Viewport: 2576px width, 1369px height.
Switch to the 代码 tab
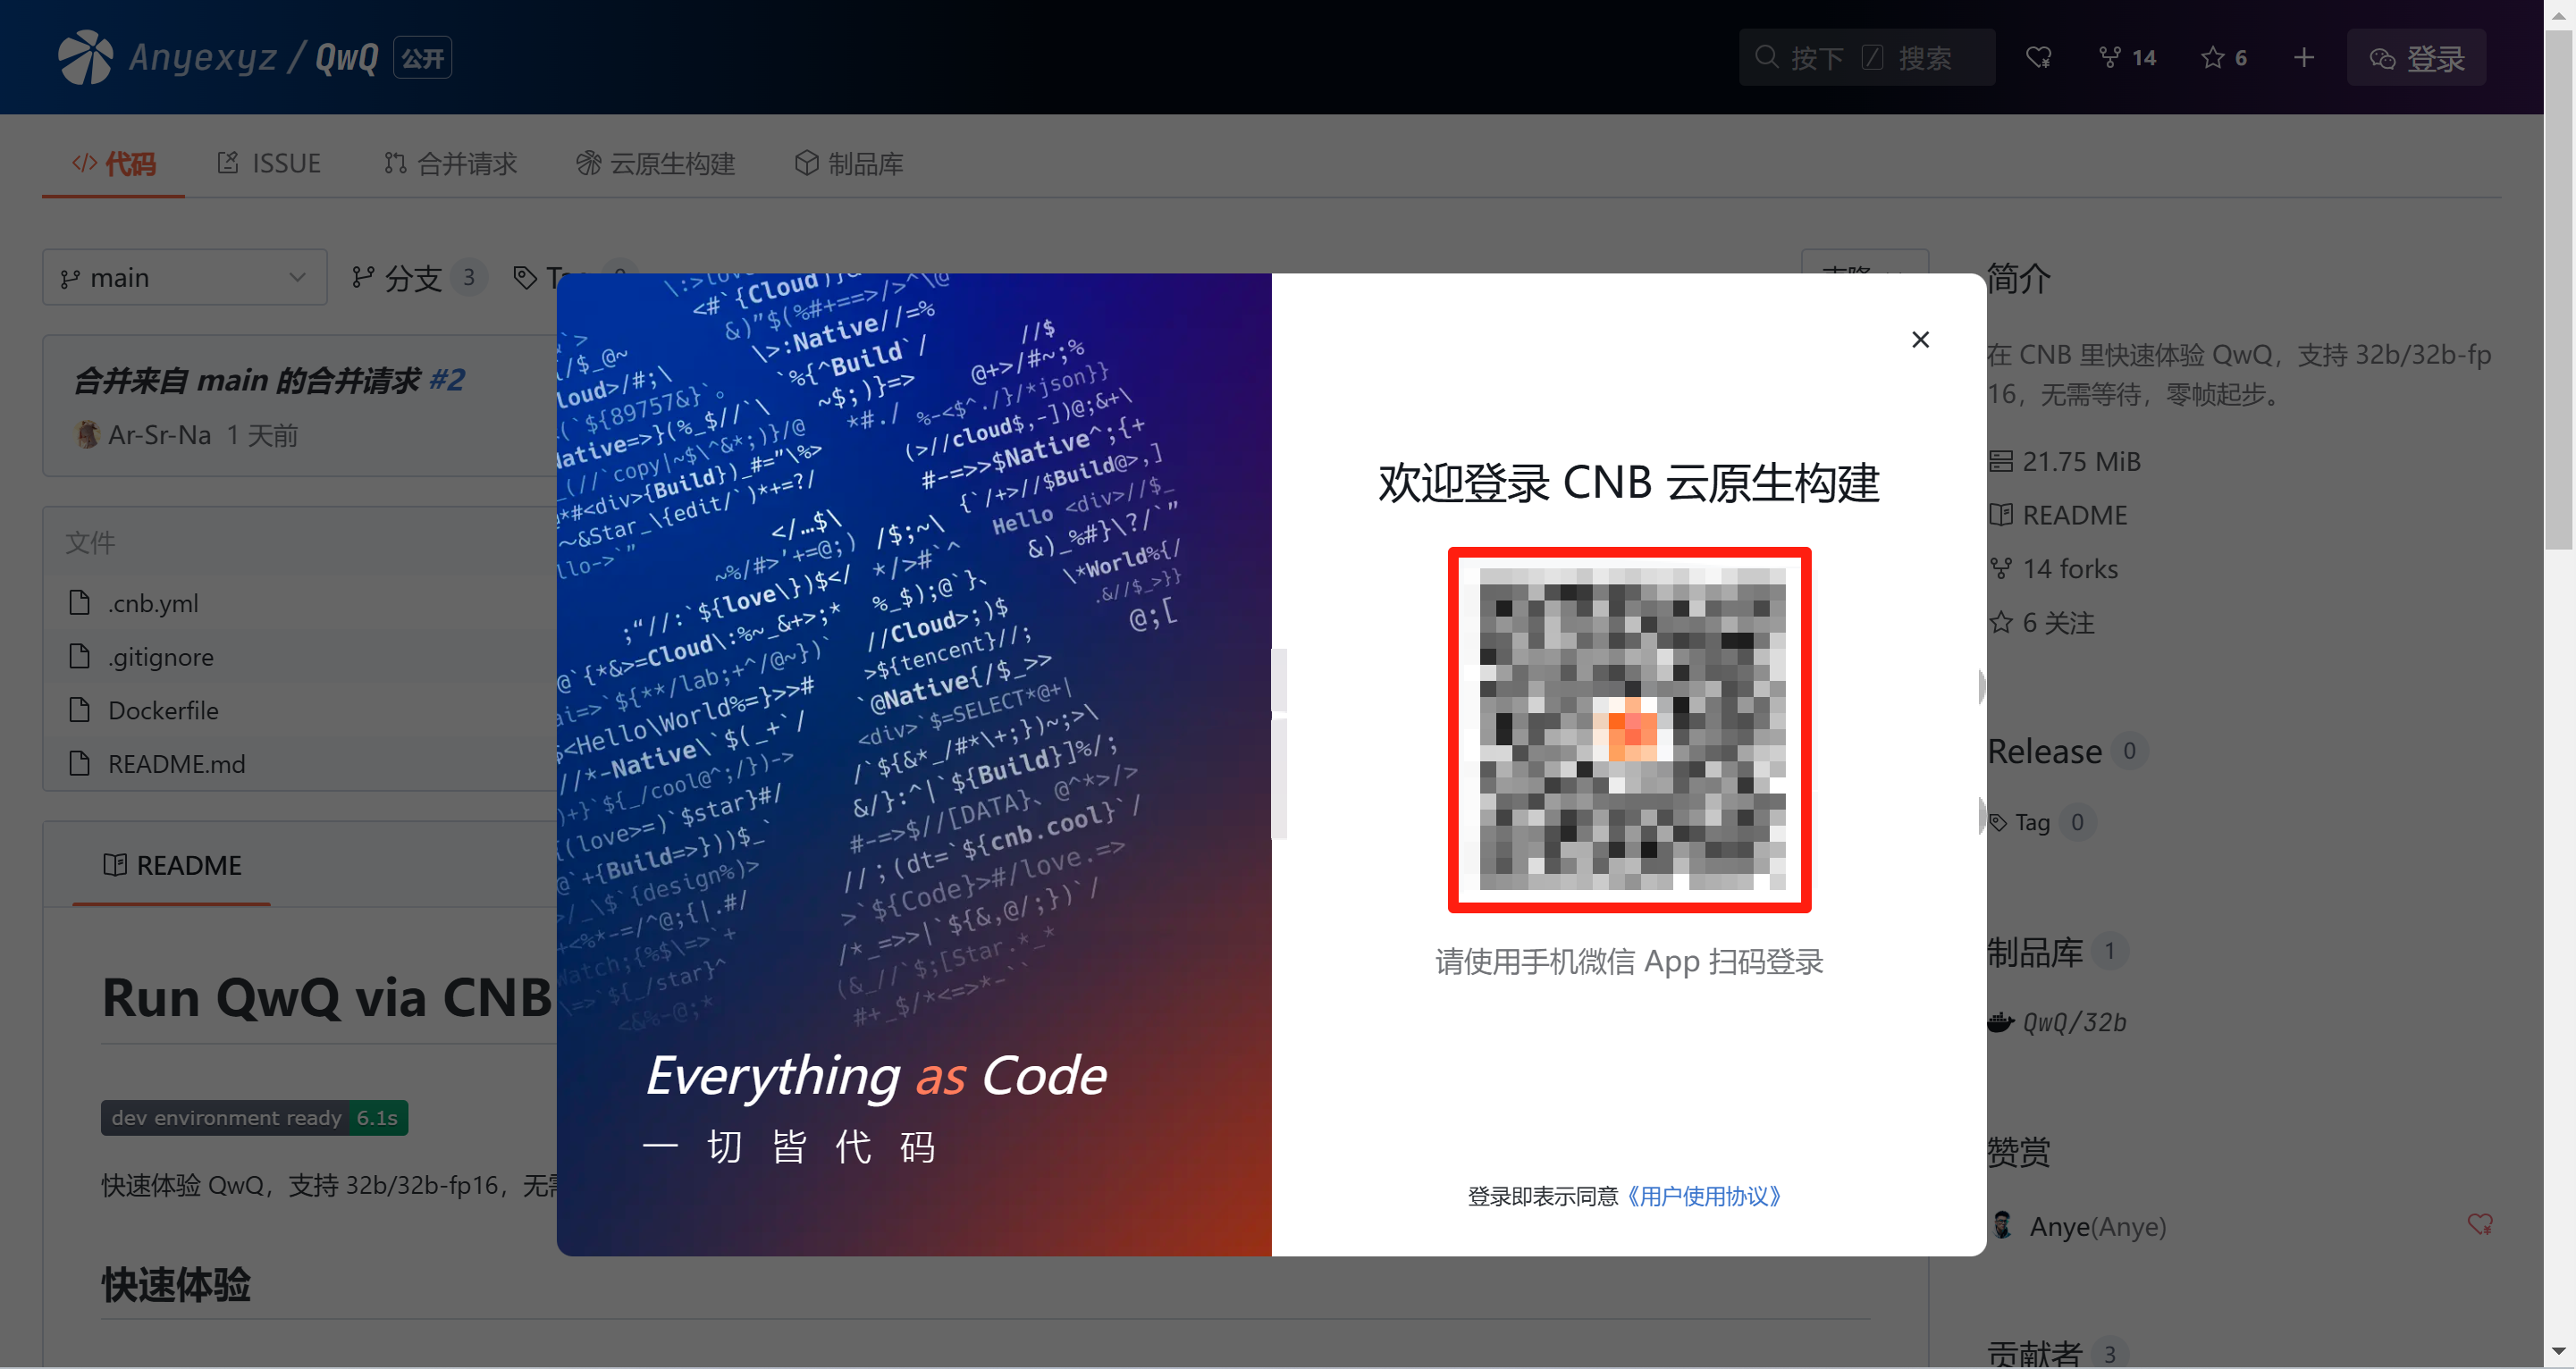pos(113,163)
